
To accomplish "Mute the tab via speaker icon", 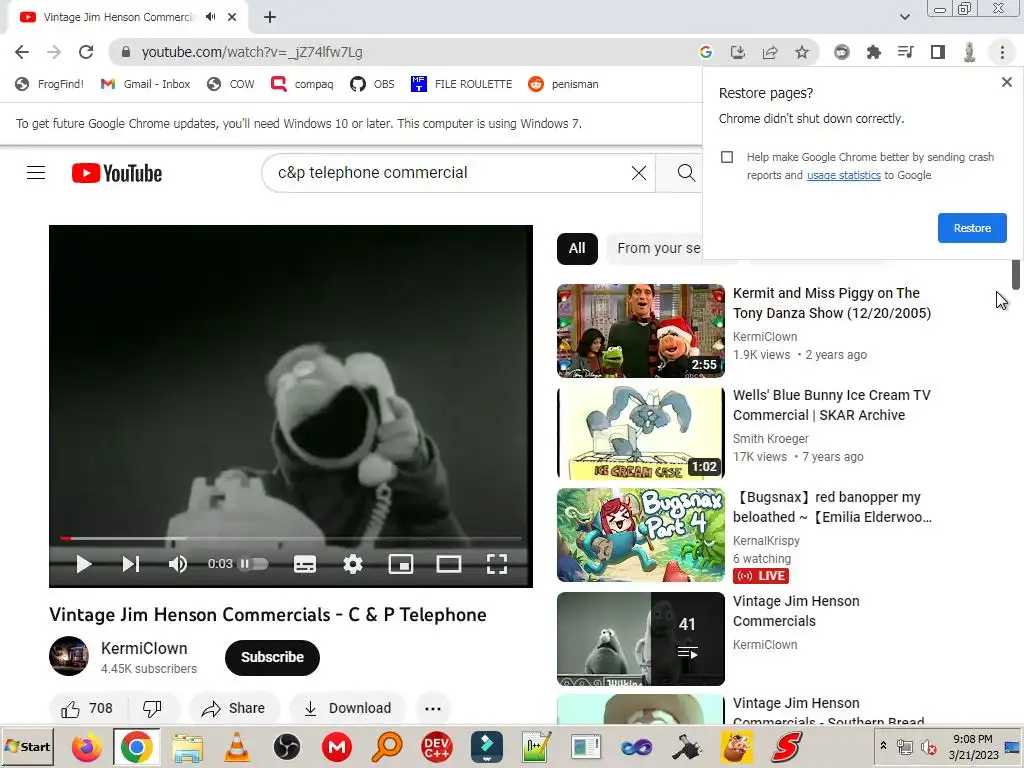I will [x=210, y=17].
